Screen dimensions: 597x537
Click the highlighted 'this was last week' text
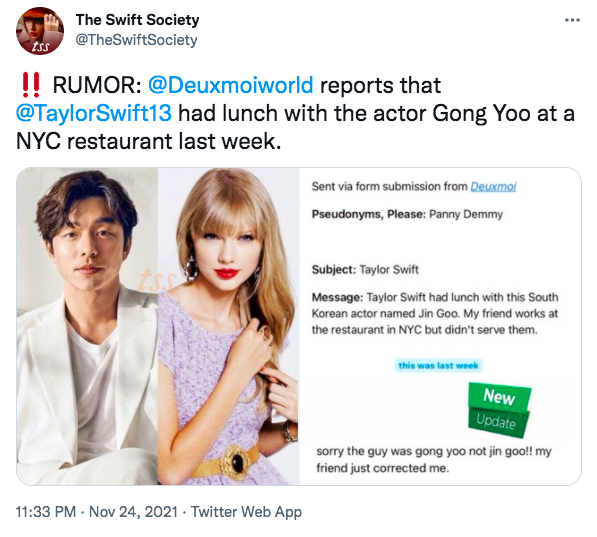point(438,366)
